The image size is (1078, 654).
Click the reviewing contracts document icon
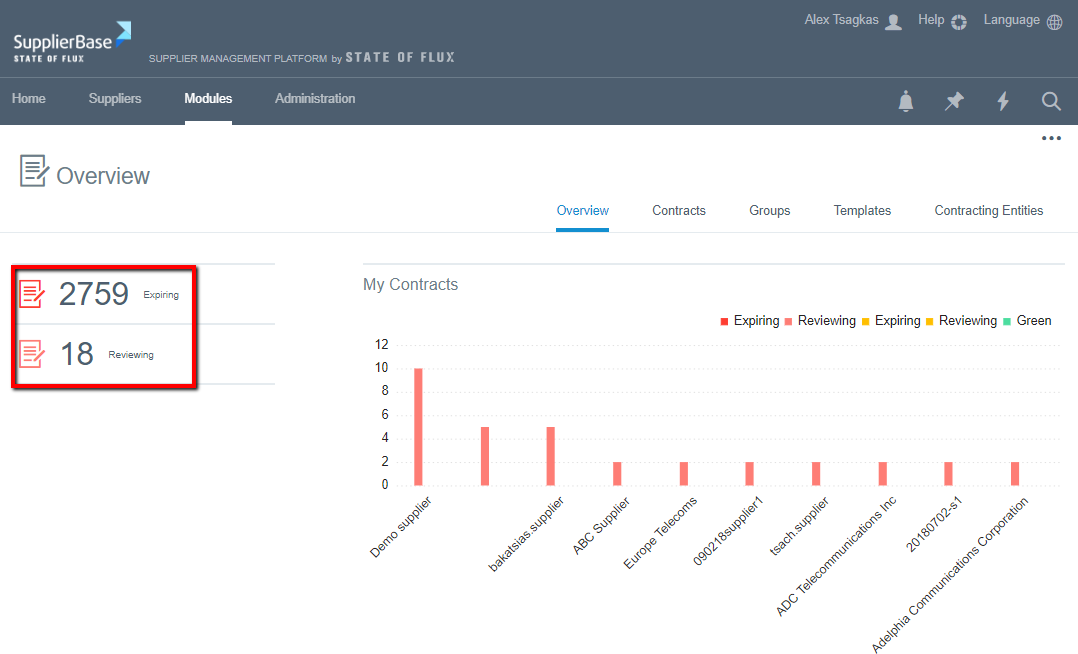point(33,354)
